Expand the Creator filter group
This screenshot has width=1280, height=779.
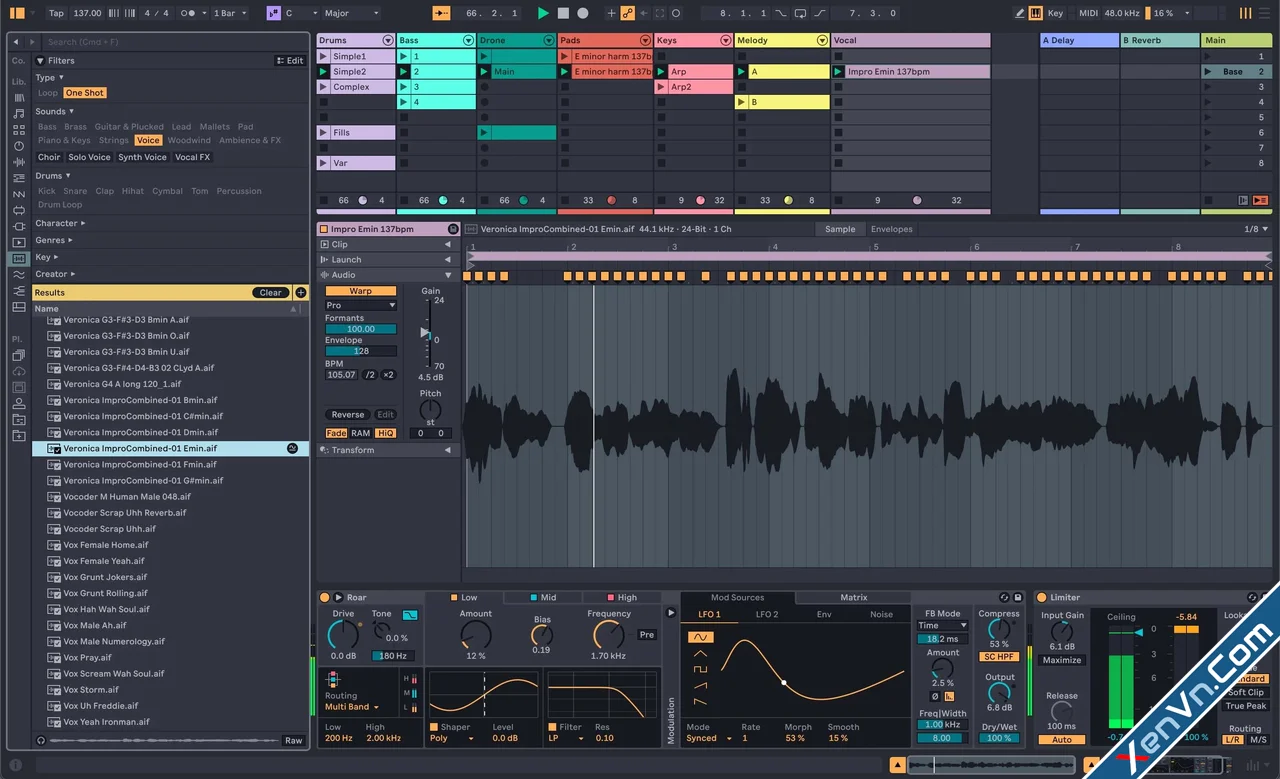[x=55, y=274]
